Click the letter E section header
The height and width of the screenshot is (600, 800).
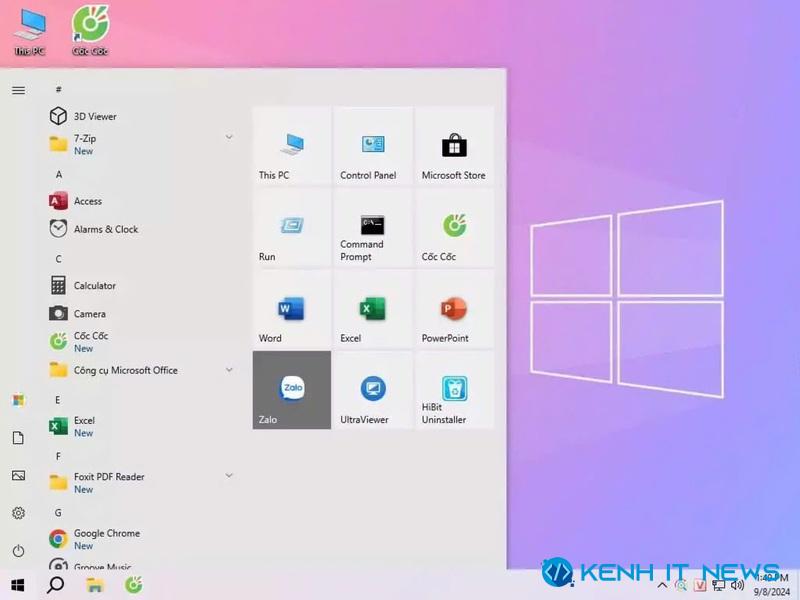(58, 399)
